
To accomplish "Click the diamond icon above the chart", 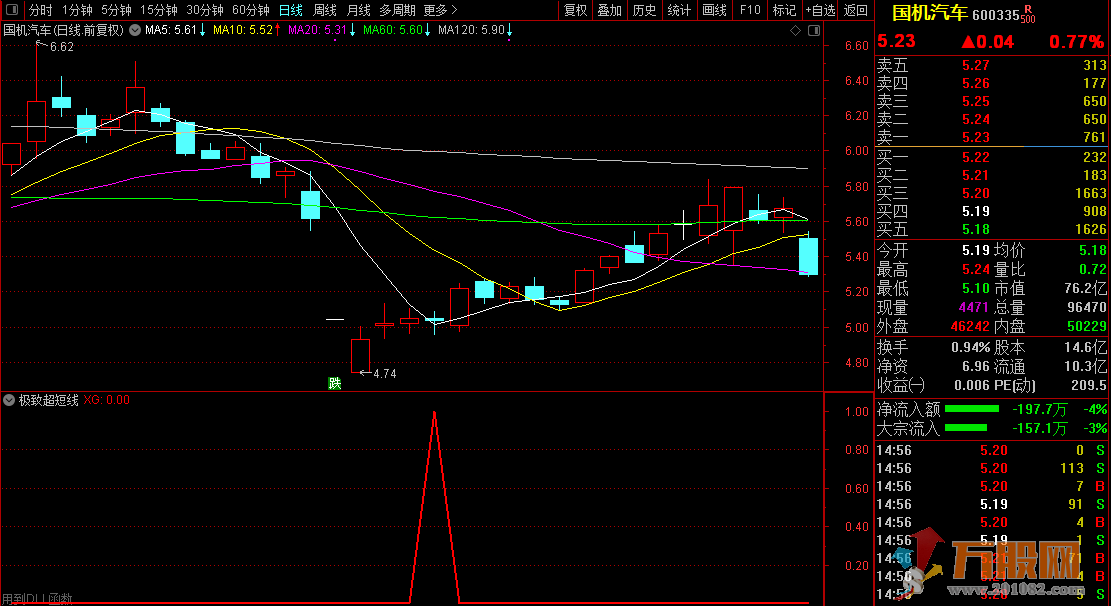I will point(795,30).
